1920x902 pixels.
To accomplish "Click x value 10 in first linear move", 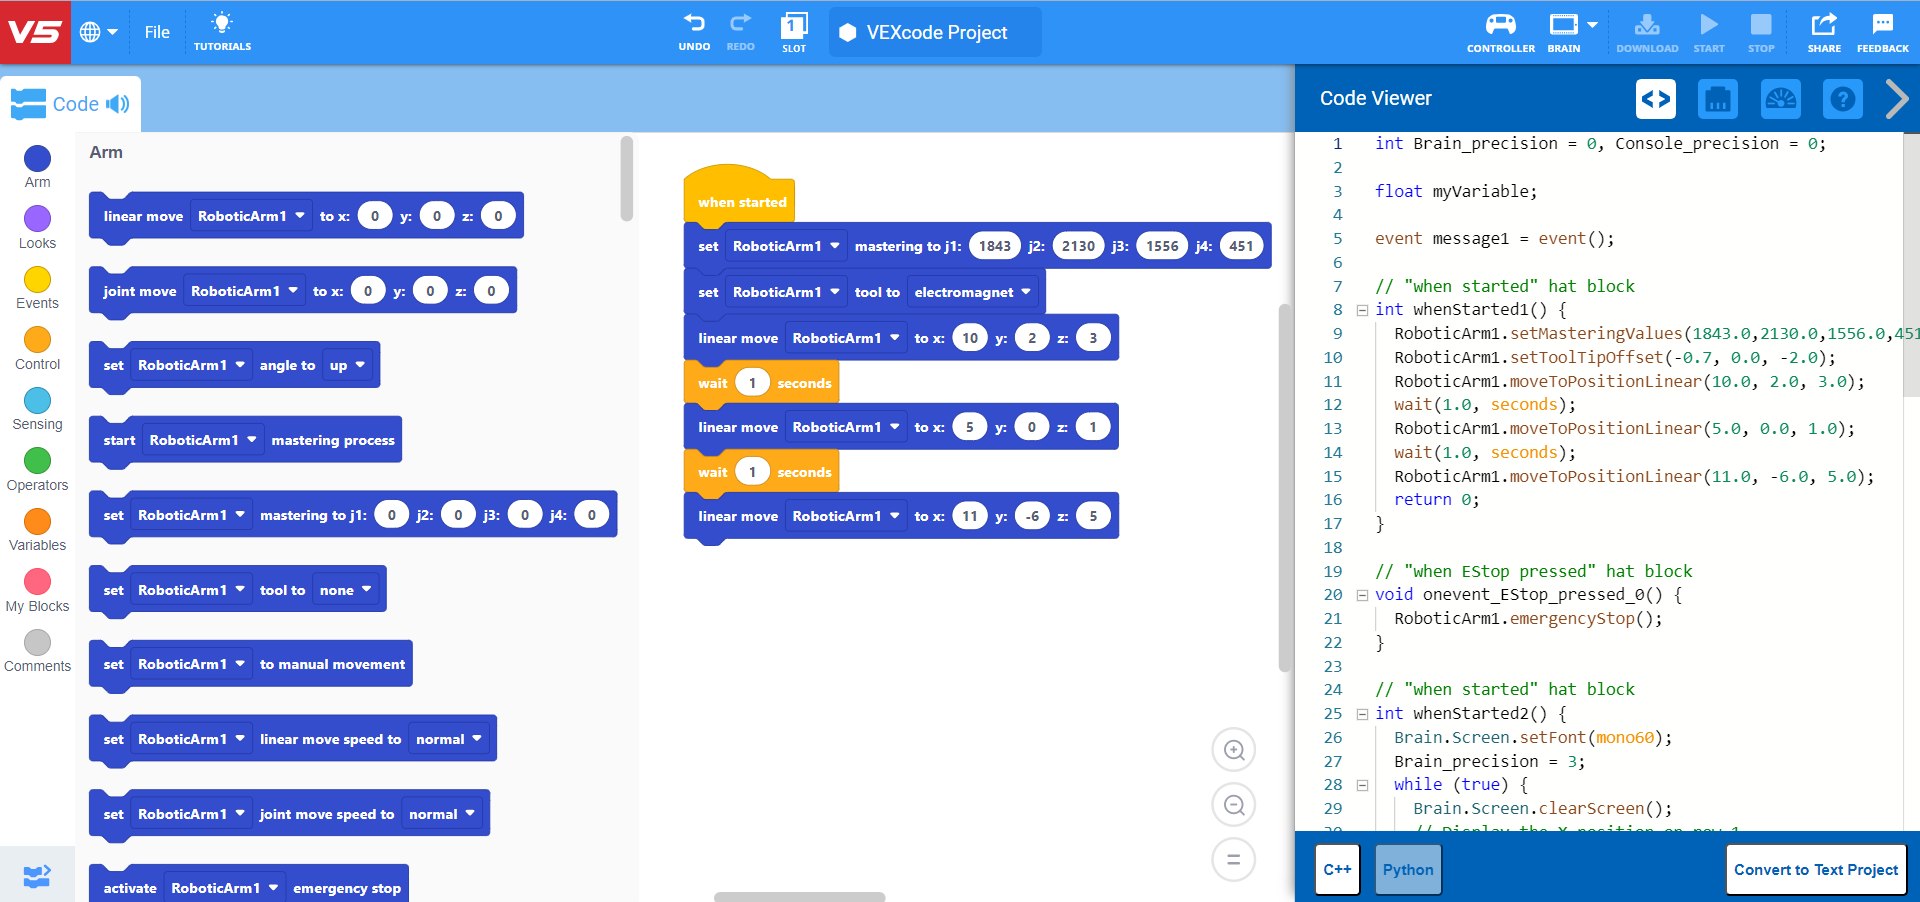I will 970,338.
